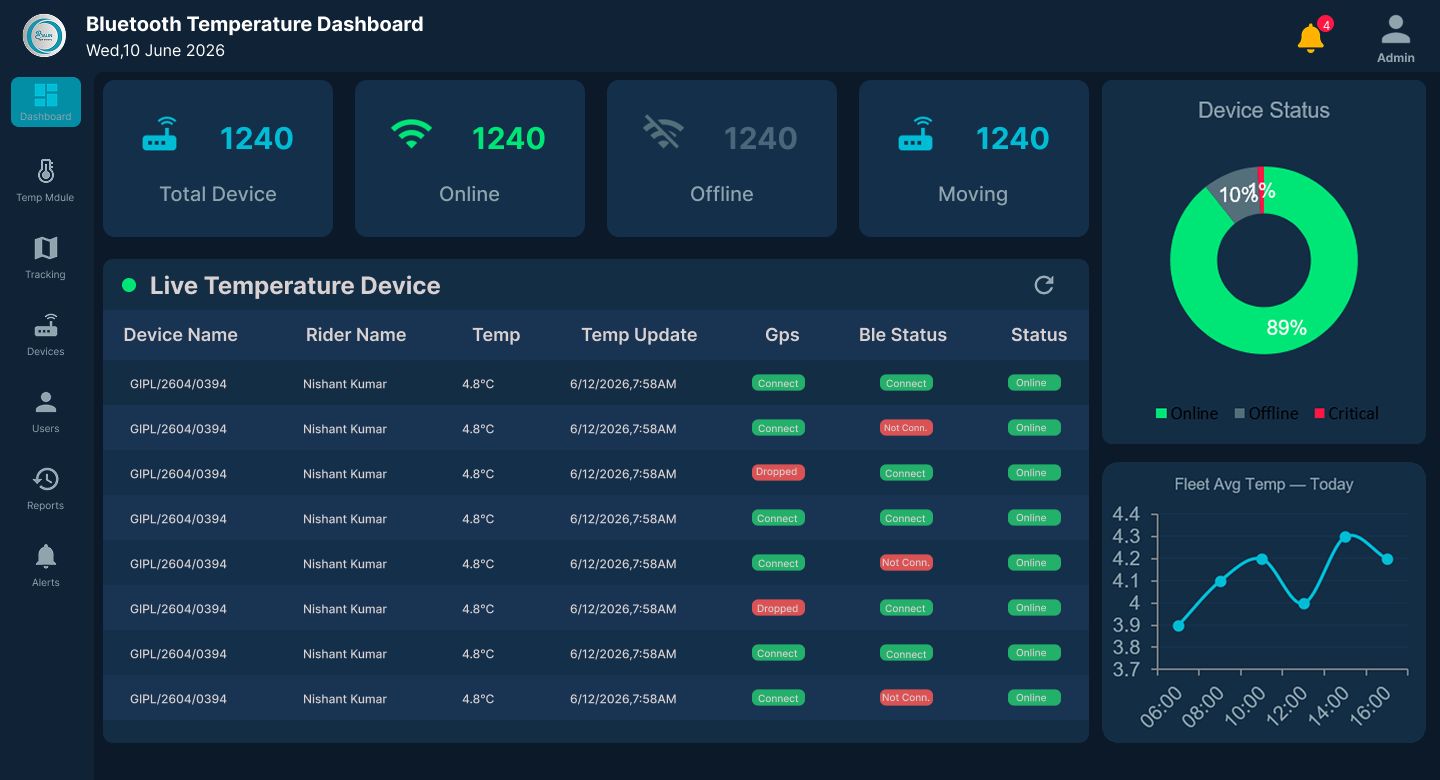Open the Temp Mdule thermometer icon
The image size is (1440, 780).
45,171
